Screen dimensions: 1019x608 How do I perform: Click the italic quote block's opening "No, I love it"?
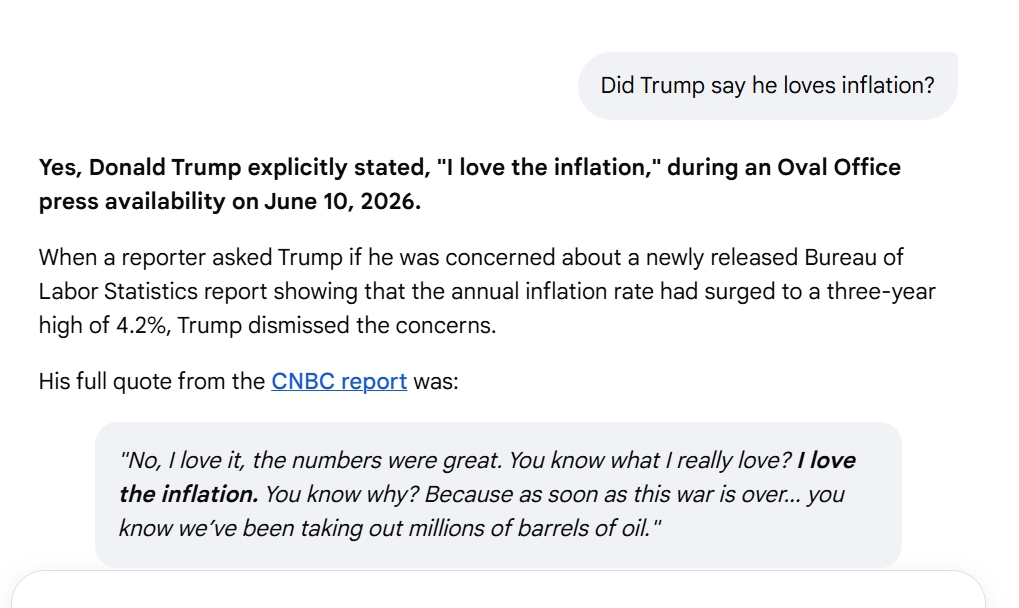point(181,461)
